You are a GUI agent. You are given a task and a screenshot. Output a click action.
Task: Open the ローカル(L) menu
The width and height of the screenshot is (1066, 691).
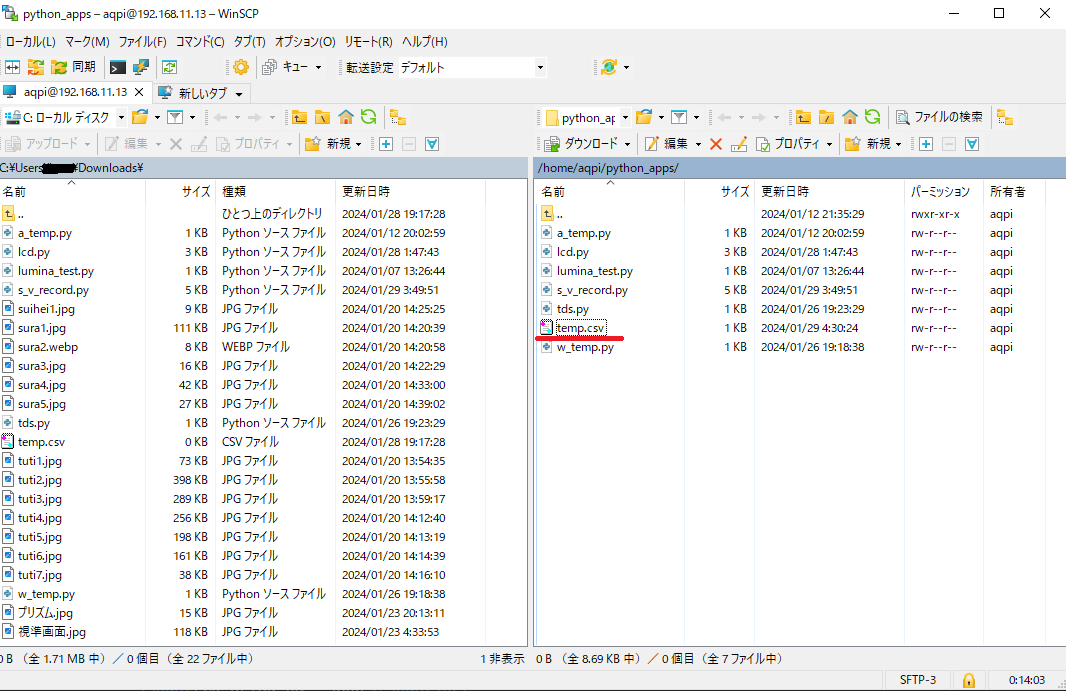click(x=31, y=41)
